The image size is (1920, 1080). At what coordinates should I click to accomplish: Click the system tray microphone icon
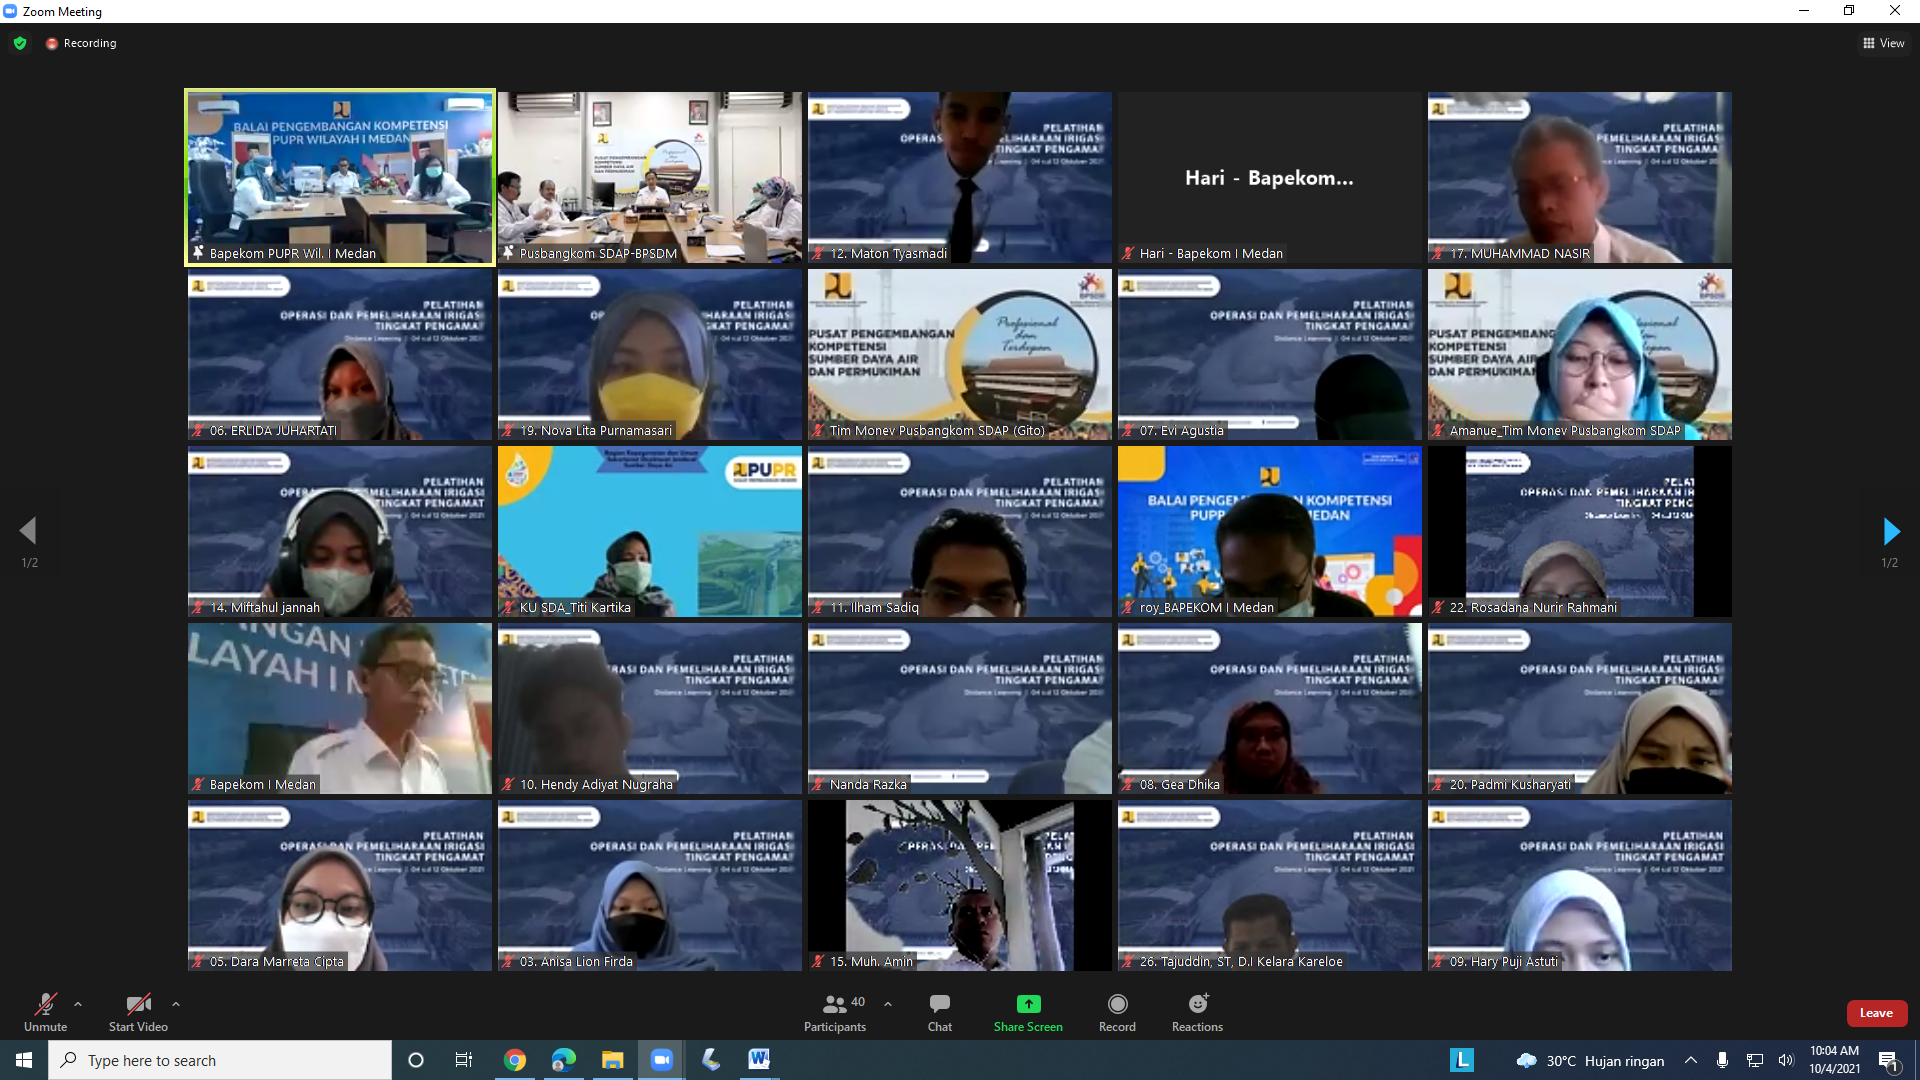pos(1722,1060)
